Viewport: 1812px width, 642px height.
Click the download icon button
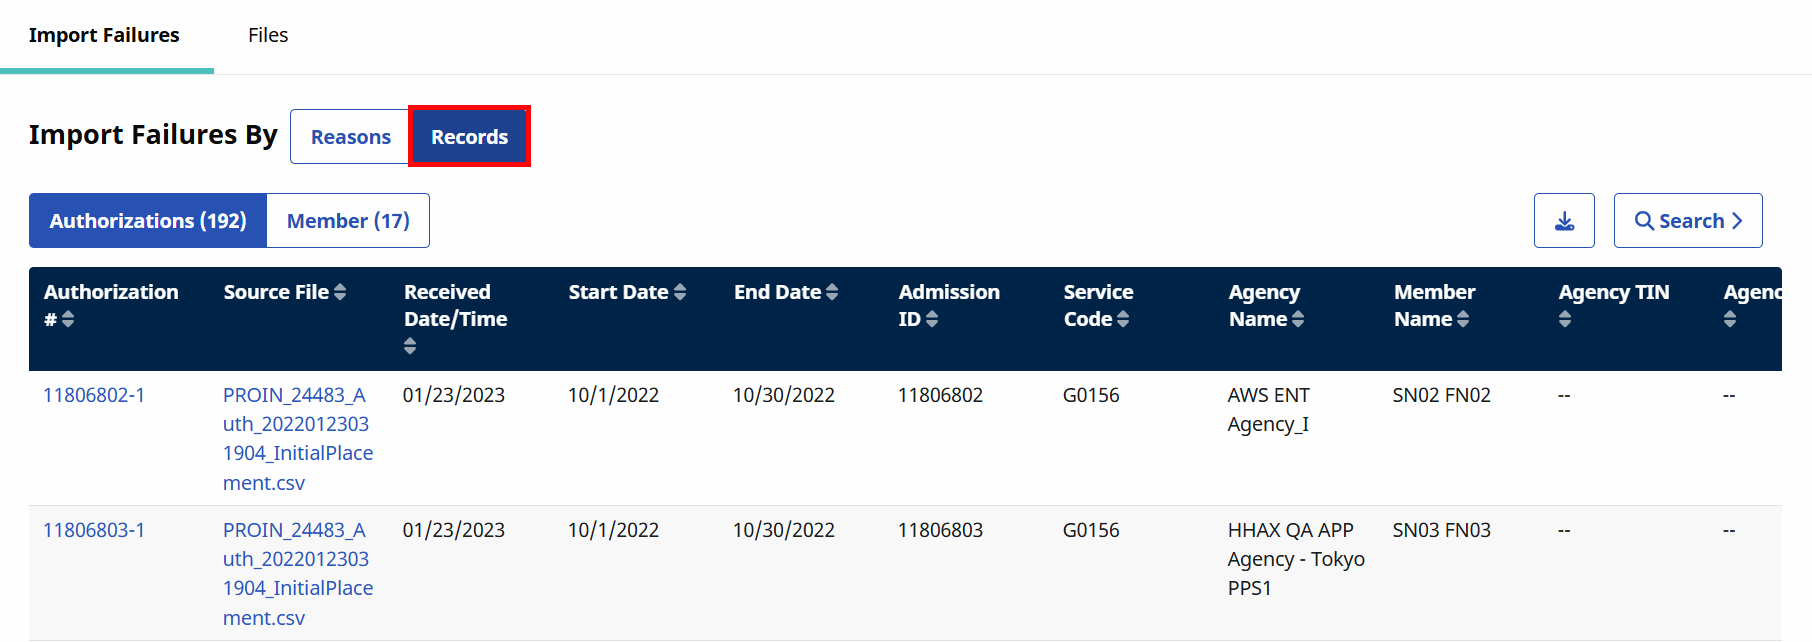click(x=1564, y=221)
